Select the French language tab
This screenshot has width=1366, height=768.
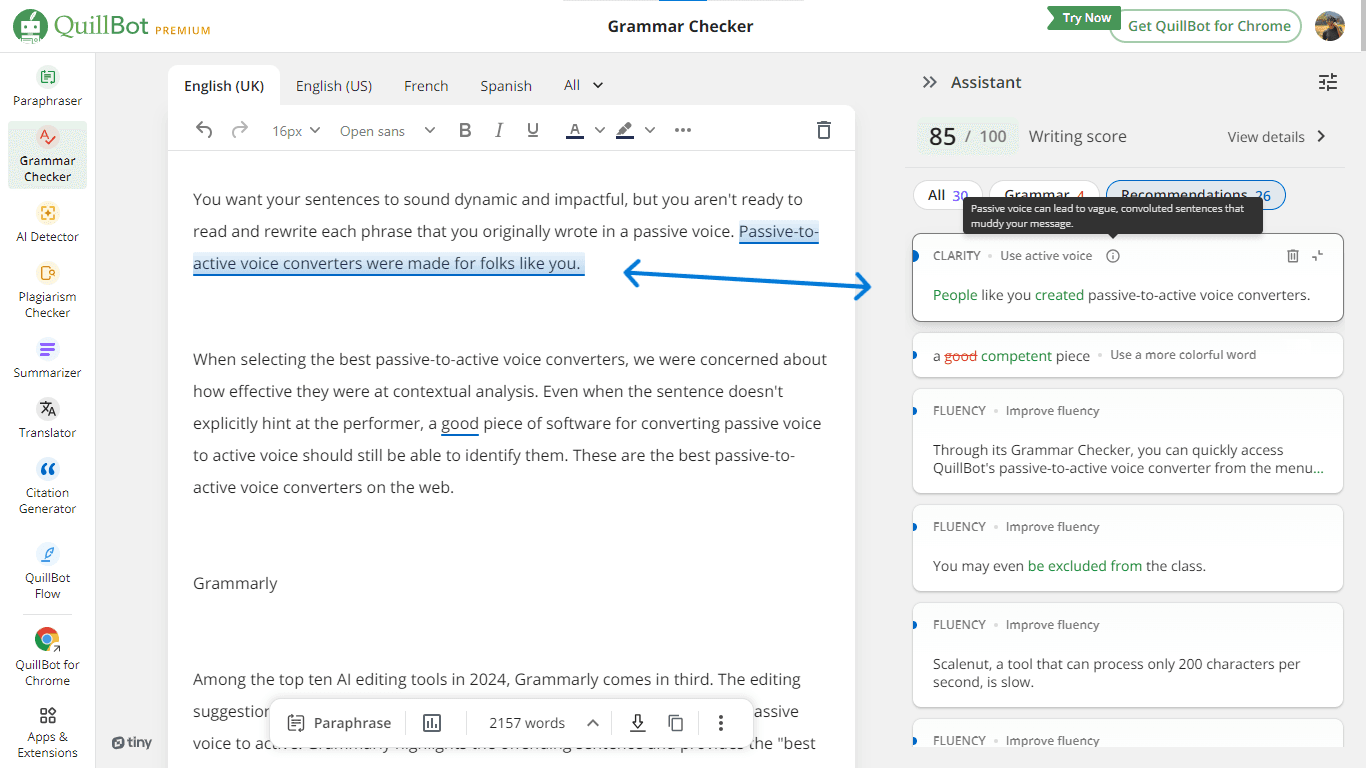point(426,86)
